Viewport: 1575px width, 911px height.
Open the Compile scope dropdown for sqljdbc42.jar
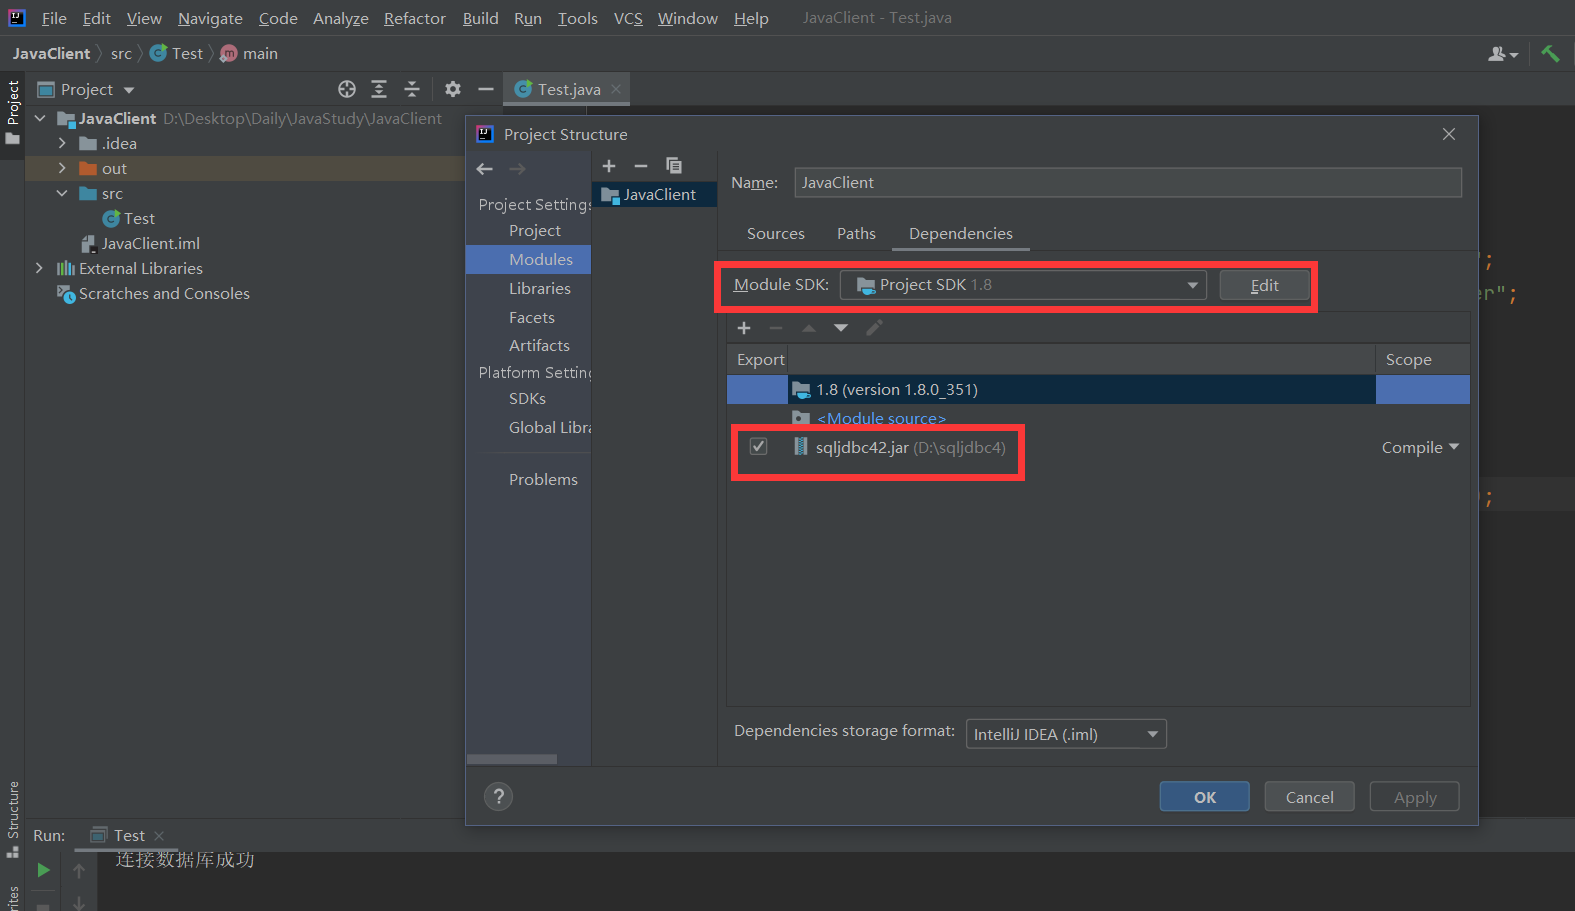click(1420, 448)
